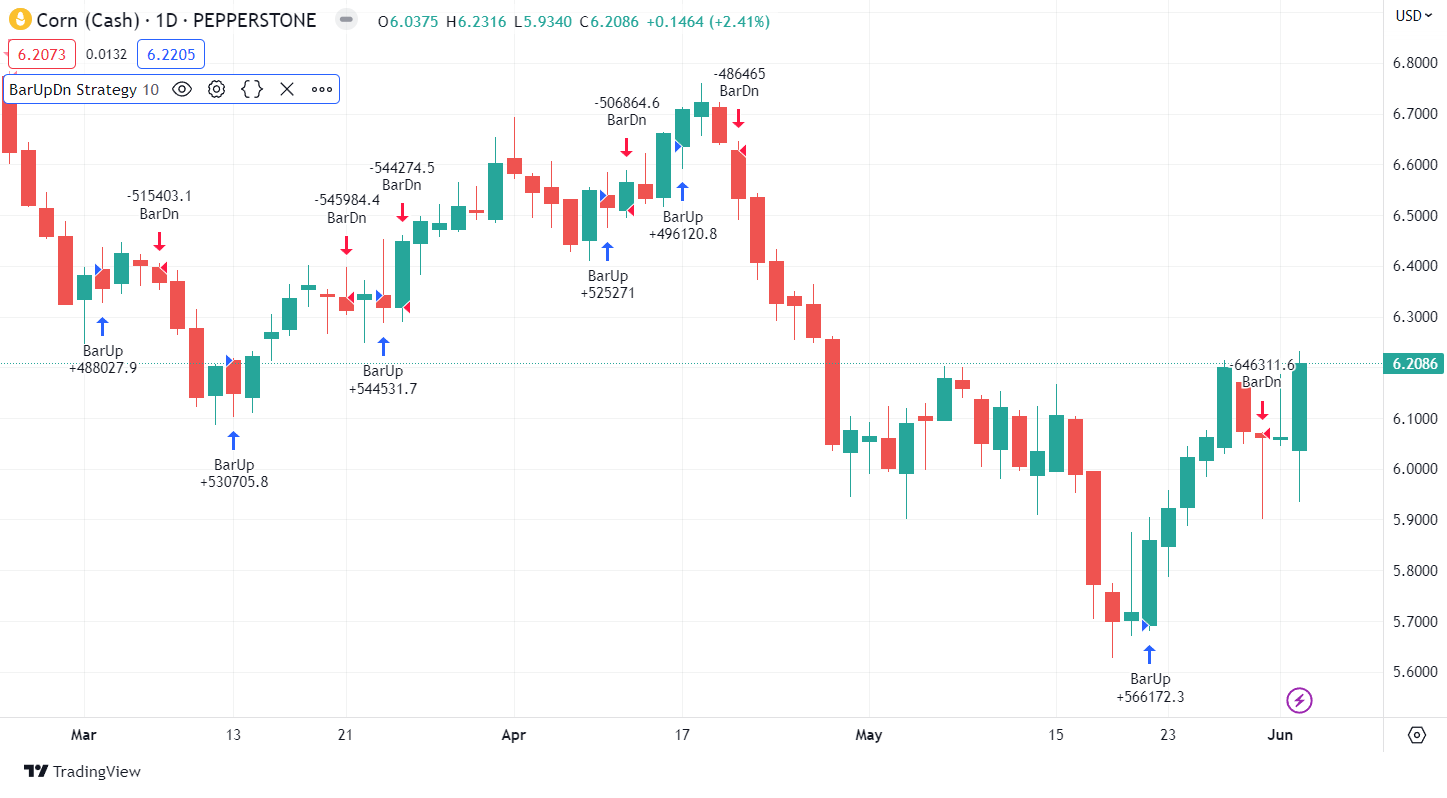Click the current price label 6.2086
Image resolution: width=1447 pixels, height=798 pixels.
tap(1413, 364)
